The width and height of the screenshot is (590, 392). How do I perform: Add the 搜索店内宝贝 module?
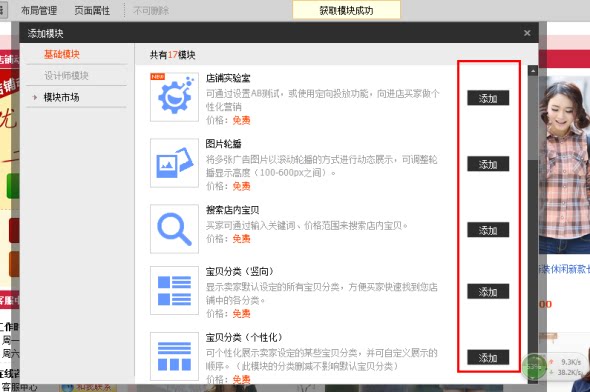coord(488,229)
